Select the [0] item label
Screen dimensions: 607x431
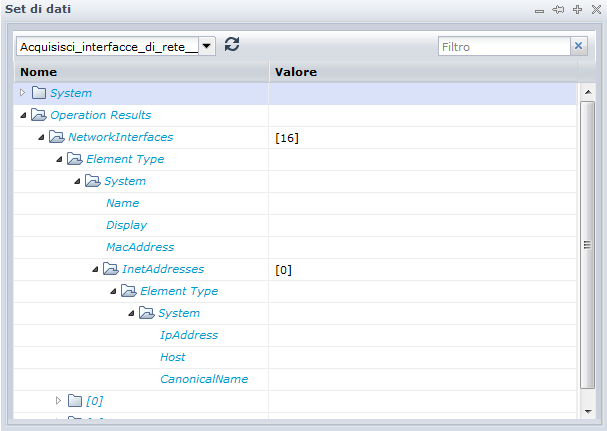point(95,401)
